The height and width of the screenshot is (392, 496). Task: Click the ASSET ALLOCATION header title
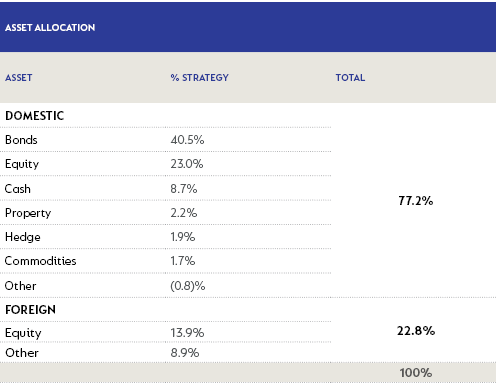point(50,28)
